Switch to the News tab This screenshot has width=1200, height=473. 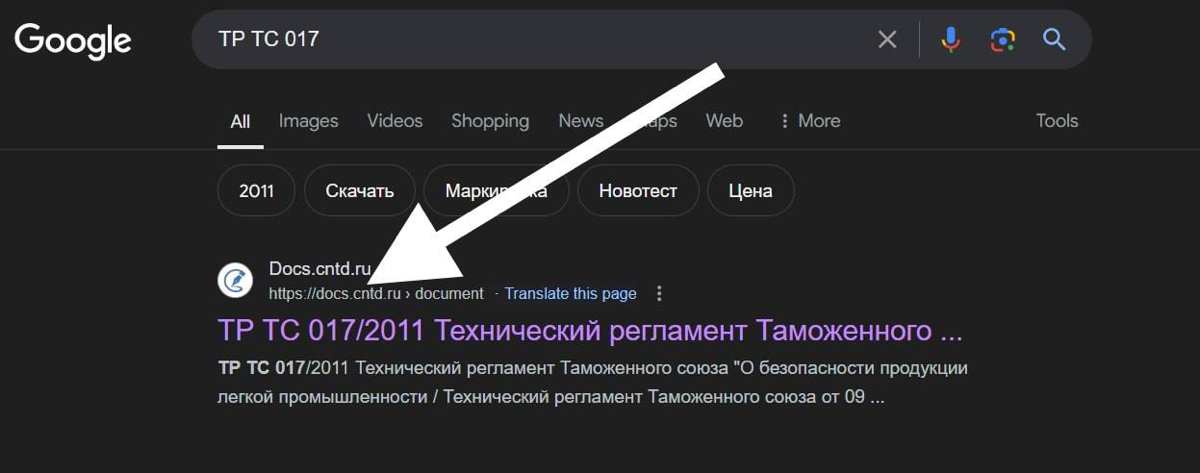(581, 121)
